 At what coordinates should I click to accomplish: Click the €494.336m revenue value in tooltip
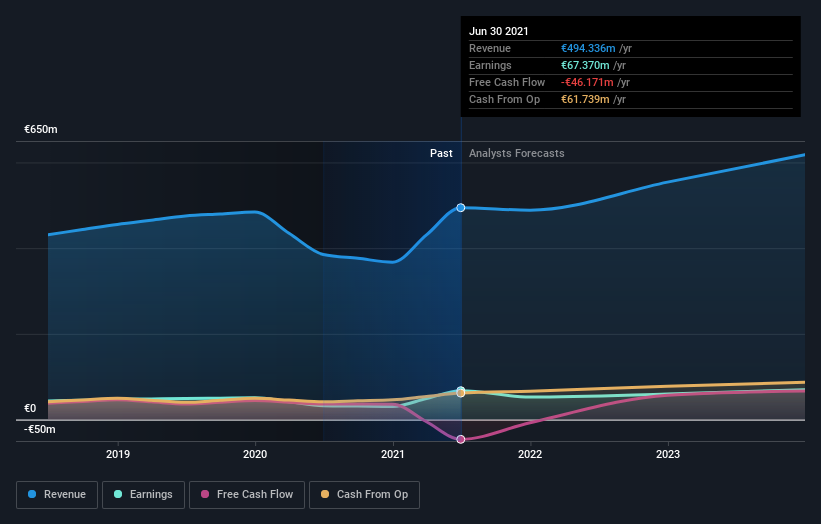coord(588,48)
